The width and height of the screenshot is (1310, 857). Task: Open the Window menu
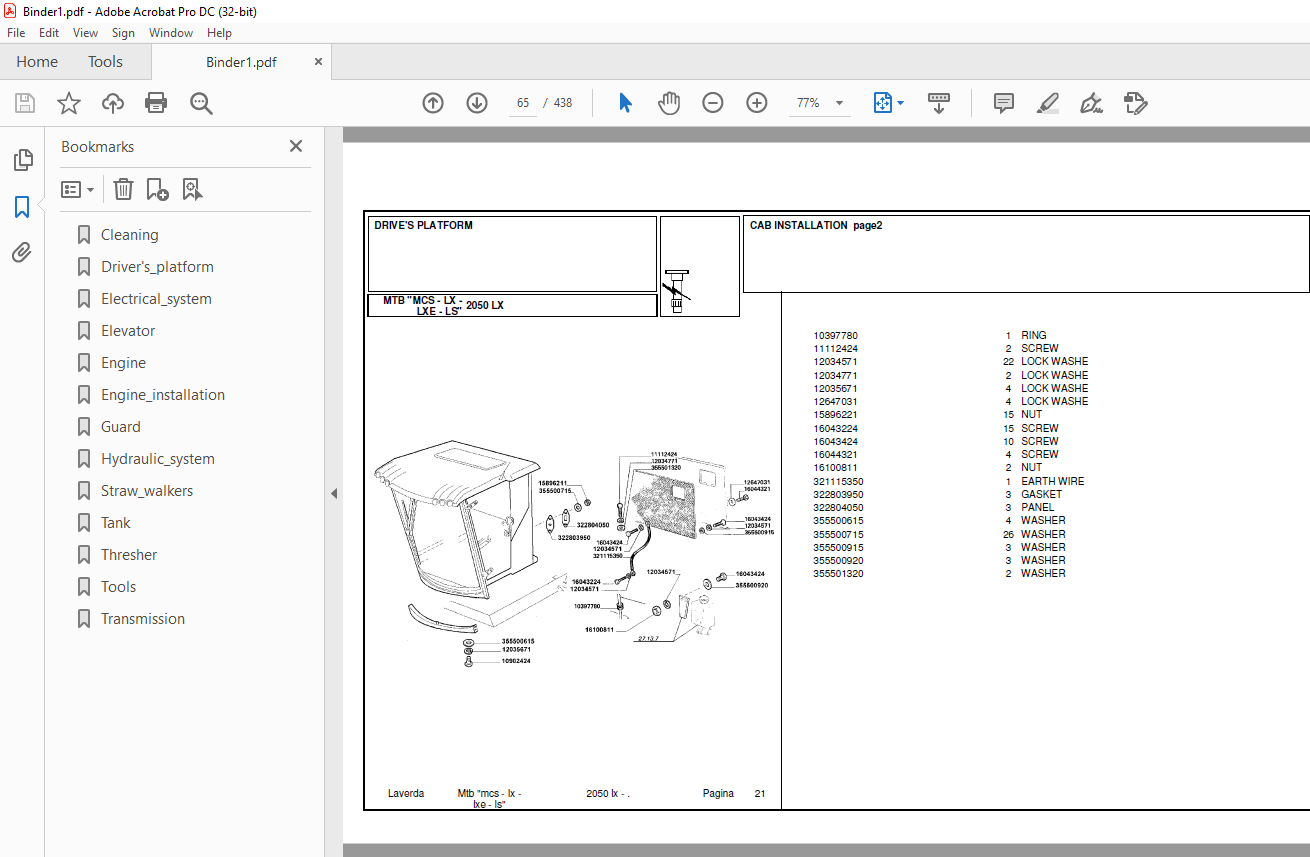(171, 33)
